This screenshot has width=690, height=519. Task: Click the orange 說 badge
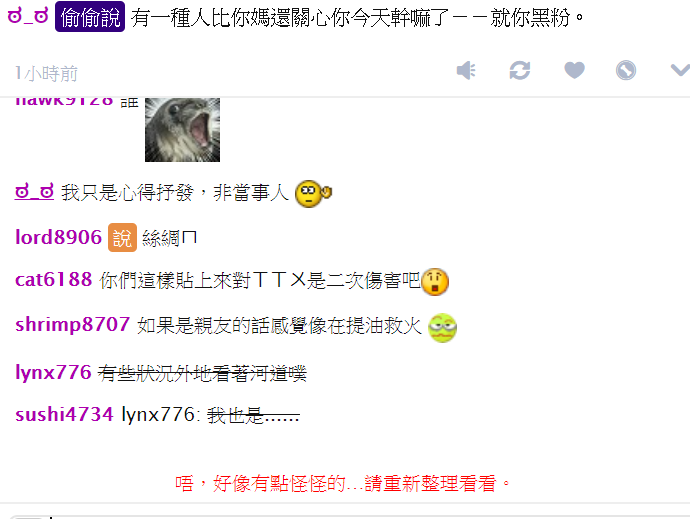coord(122,238)
